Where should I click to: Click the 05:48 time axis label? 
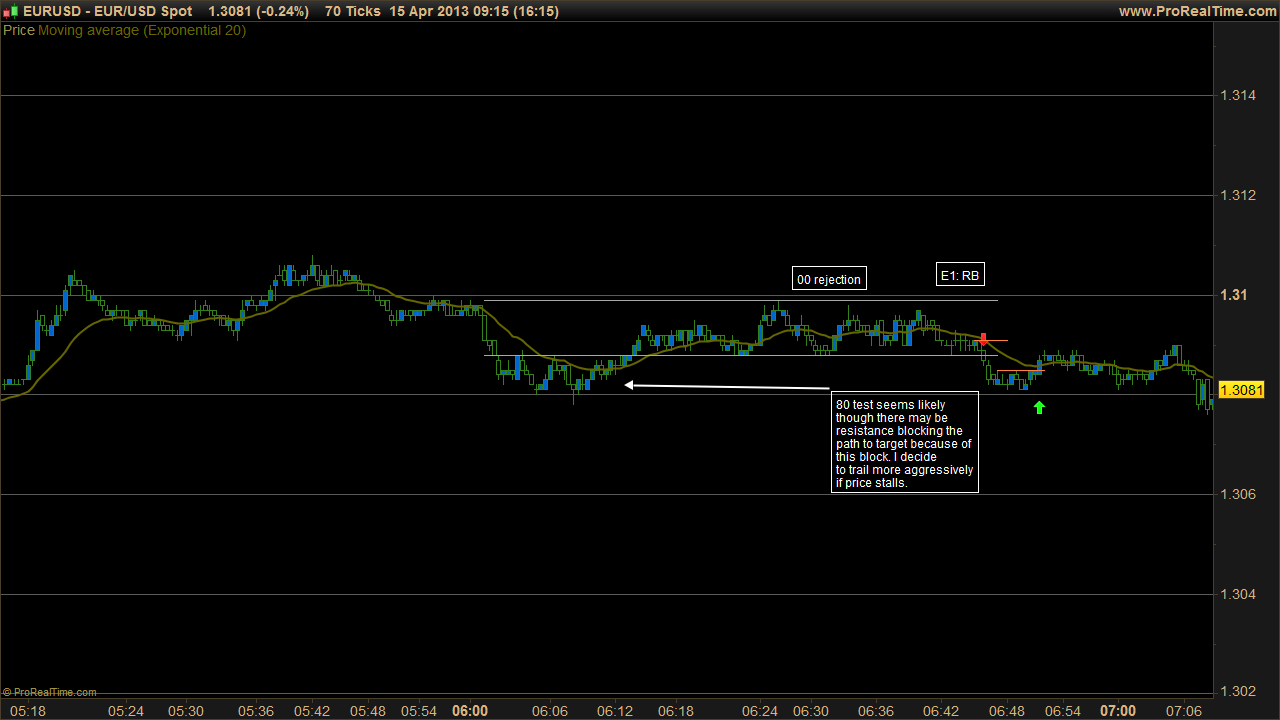coord(367,711)
